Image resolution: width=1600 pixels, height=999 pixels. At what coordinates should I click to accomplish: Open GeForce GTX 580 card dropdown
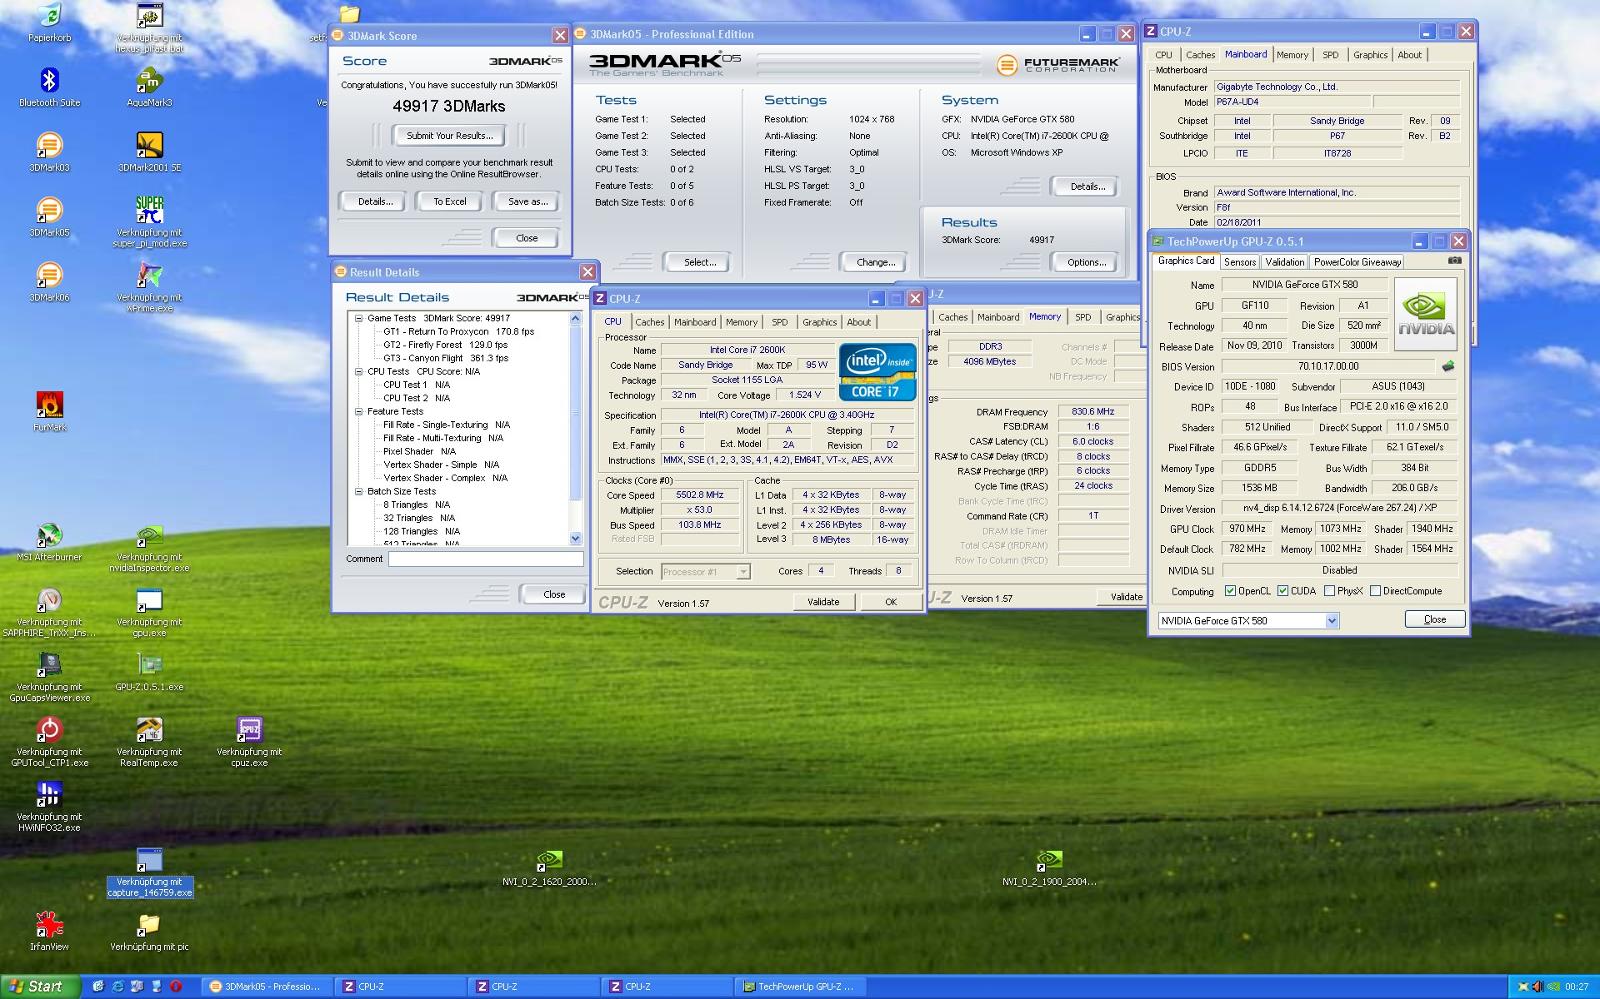1331,621
